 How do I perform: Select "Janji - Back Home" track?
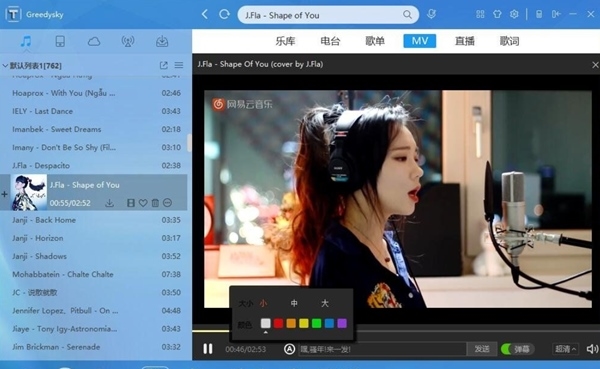[94, 220]
